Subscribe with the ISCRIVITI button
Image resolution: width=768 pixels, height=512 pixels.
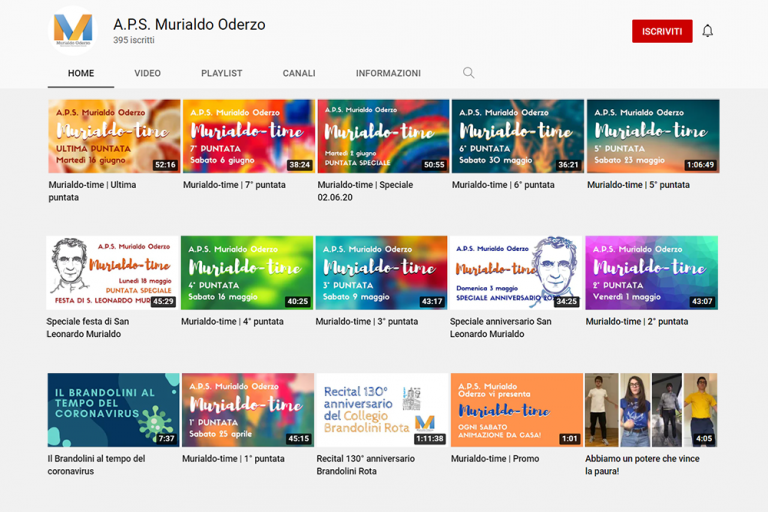662,31
